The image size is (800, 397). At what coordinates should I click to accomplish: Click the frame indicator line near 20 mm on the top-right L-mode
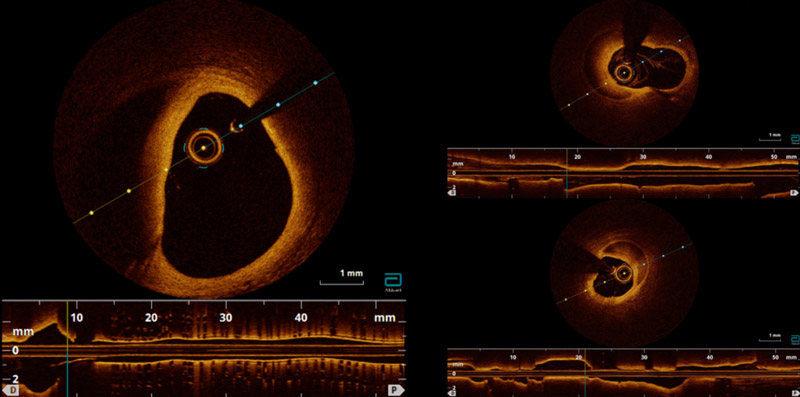click(567, 173)
